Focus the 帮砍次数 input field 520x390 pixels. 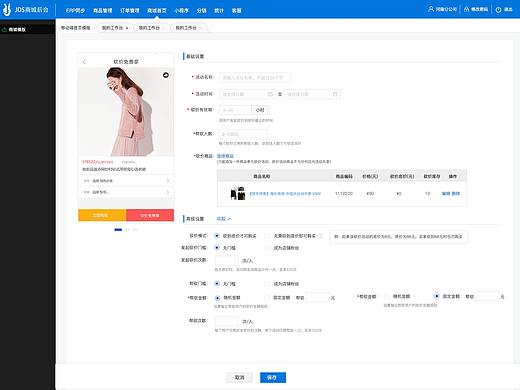click(227, 321)
